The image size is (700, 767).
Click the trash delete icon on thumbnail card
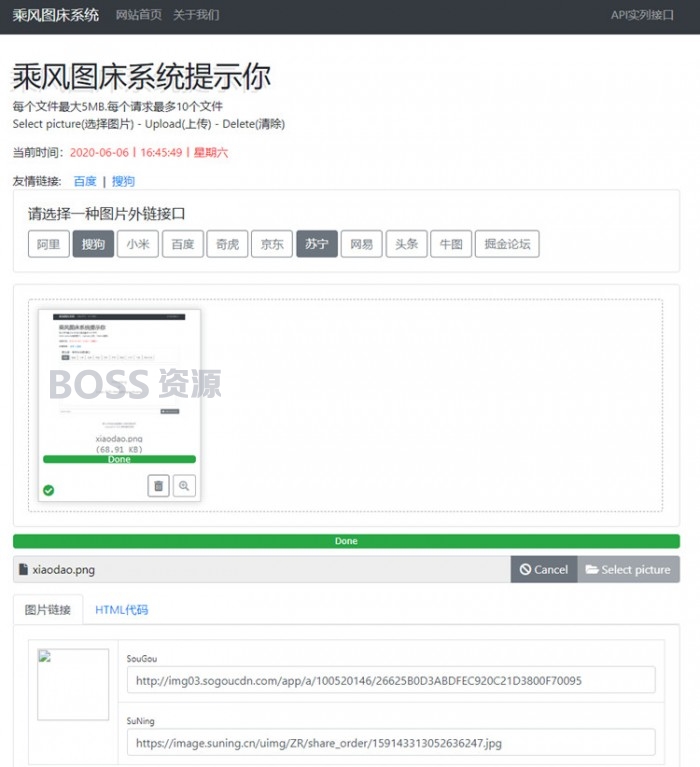click(158, 486)
